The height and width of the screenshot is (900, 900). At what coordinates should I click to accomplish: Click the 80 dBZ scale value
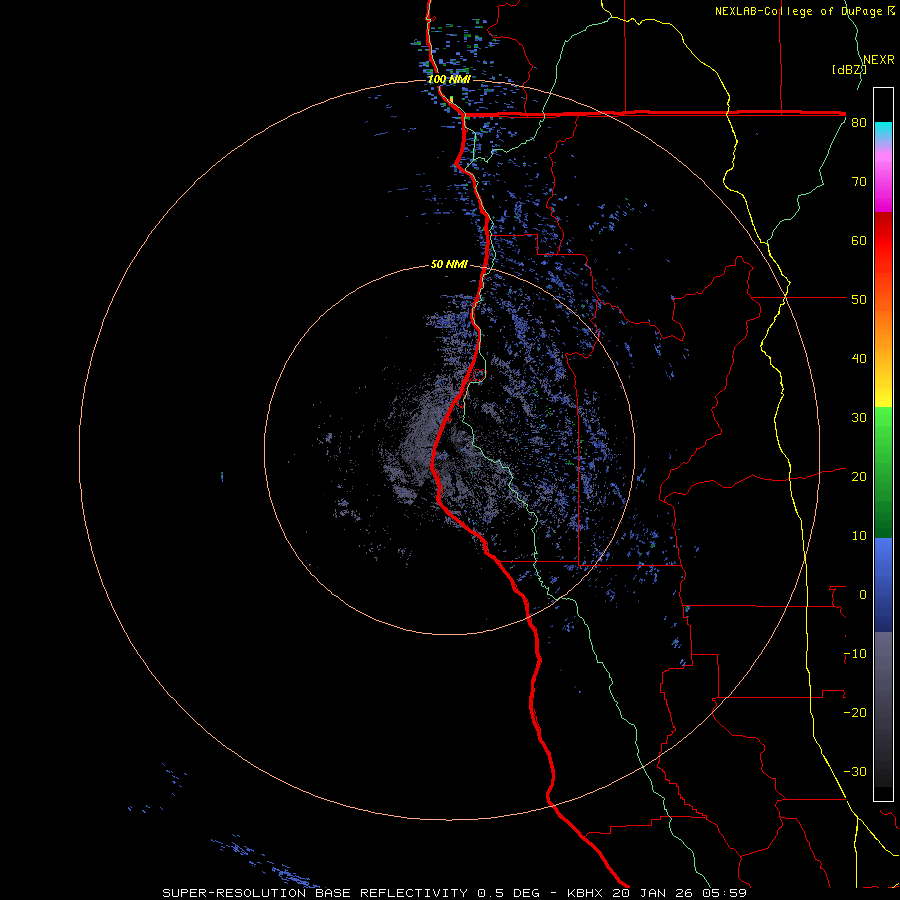[859, 123]
